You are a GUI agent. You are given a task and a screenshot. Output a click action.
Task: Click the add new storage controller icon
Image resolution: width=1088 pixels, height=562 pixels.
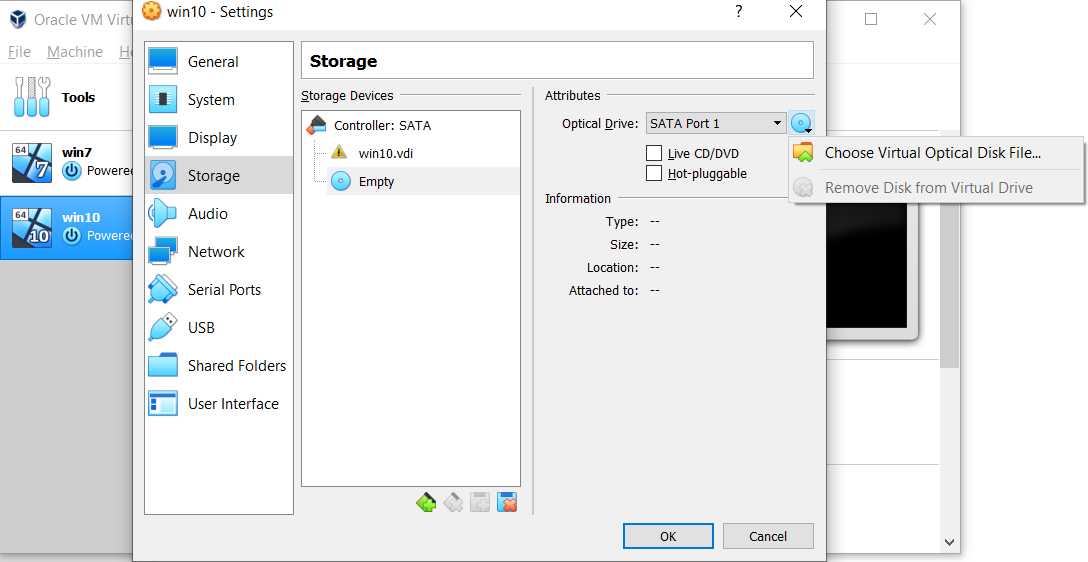coord(426,502)
